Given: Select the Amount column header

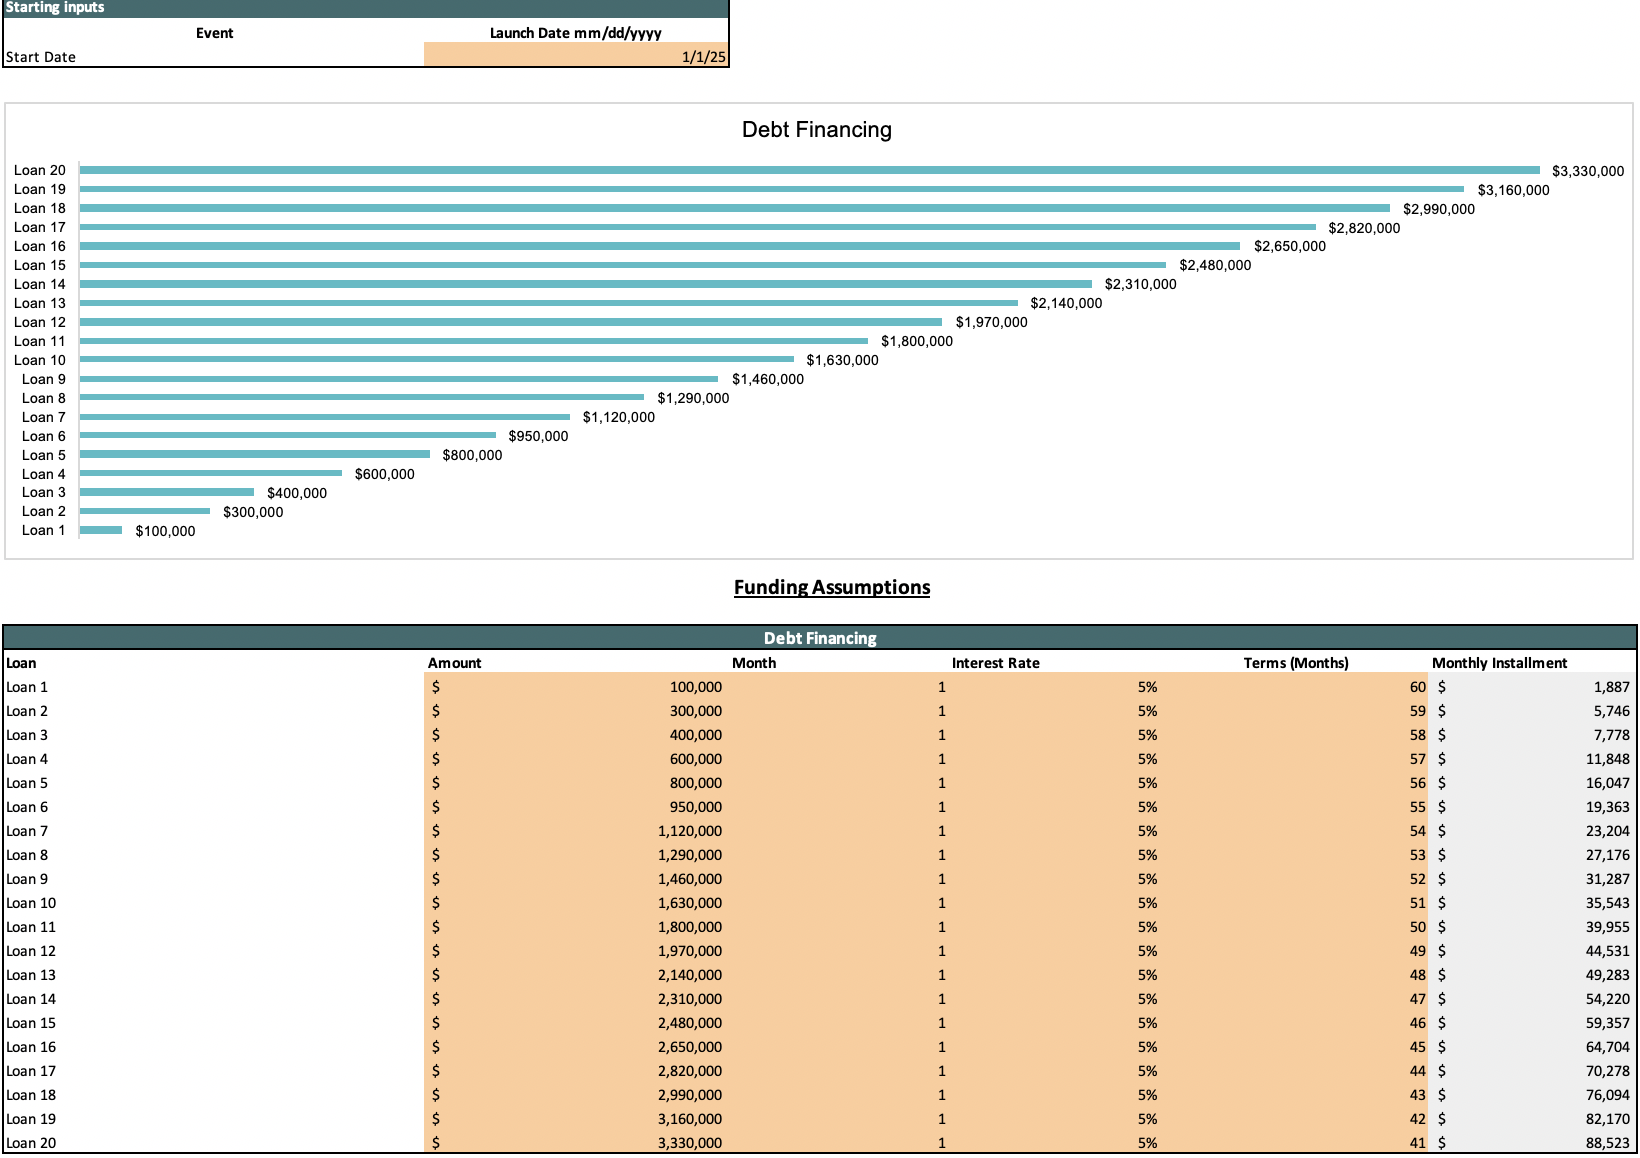Looking at the screenshot, I should tap(454, 663).
